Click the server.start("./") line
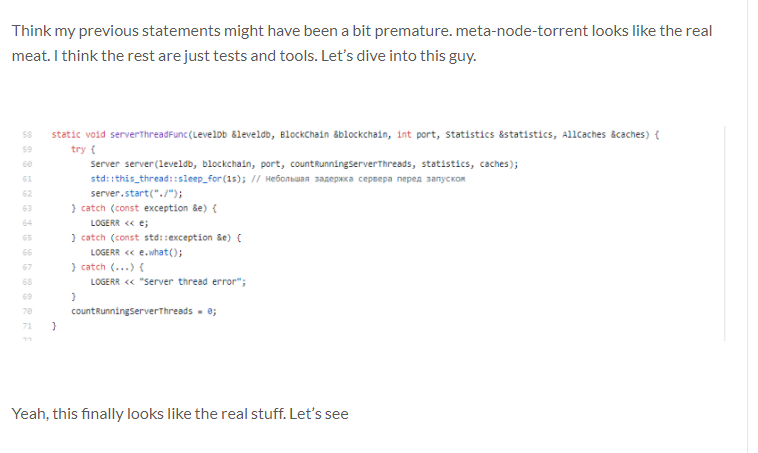758x453 pixels. pyautogui.click(x=131, y=193)
